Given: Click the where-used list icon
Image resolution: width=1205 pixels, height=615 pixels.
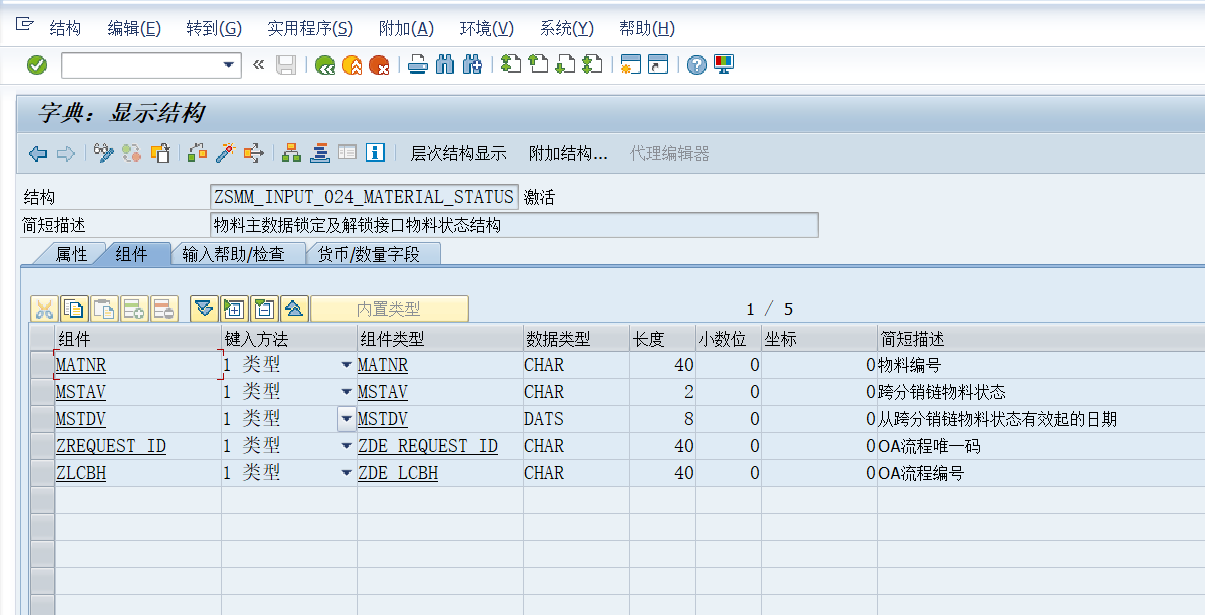Looking at the screenshot, I should [x=254, y=153].
